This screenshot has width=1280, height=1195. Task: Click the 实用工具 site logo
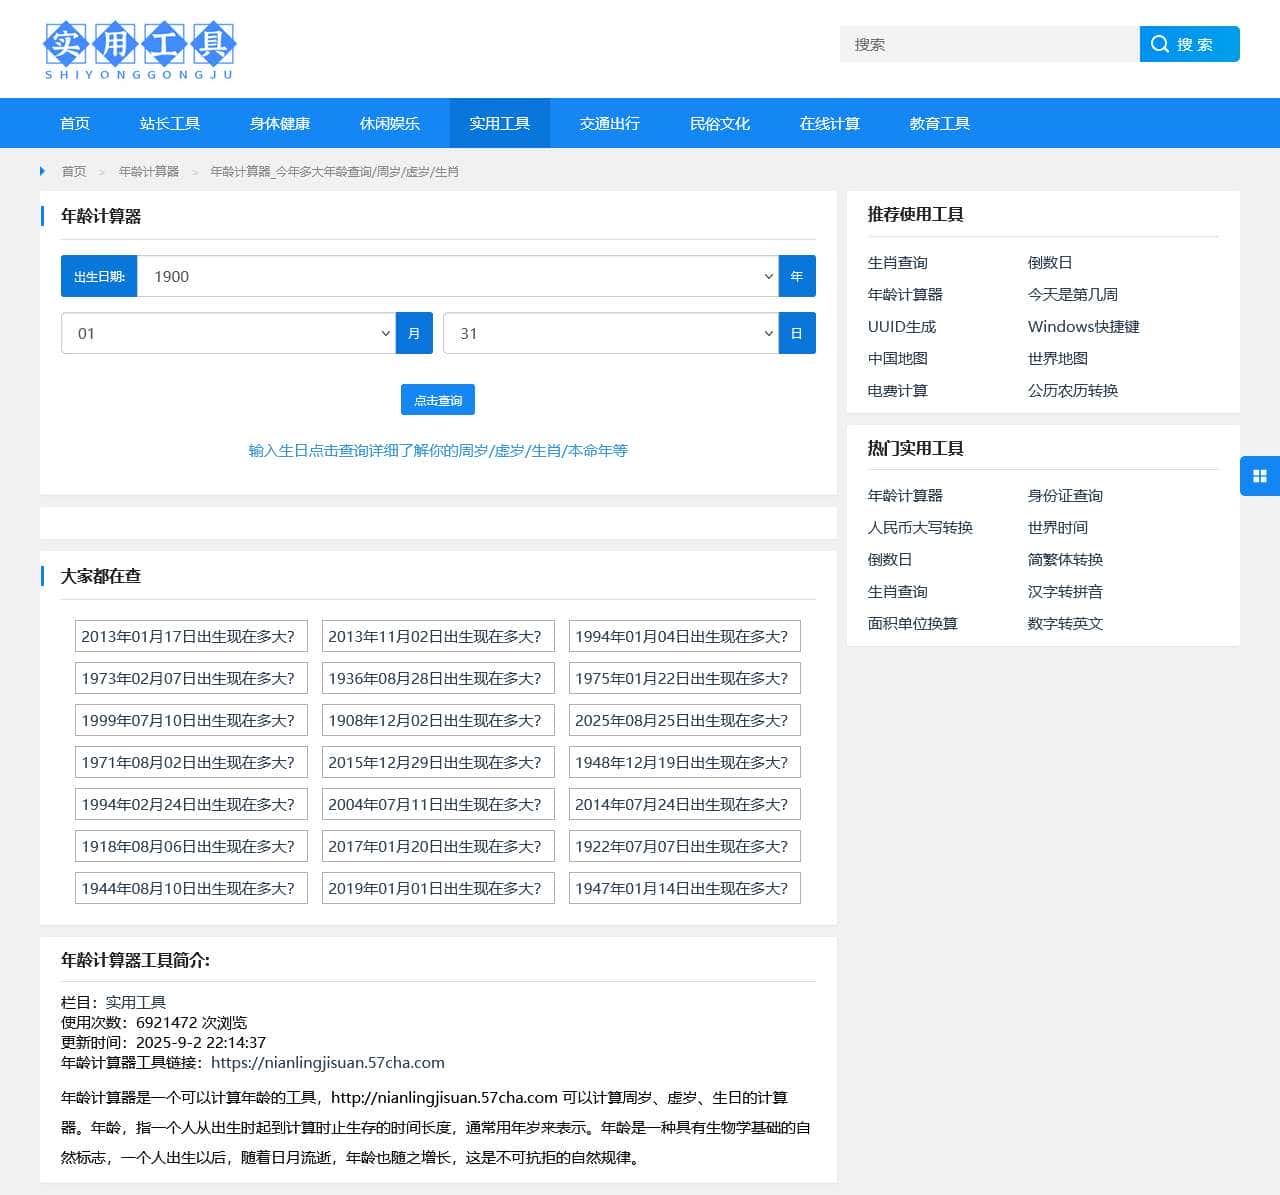pyautogui.click(x=139, y=50)
